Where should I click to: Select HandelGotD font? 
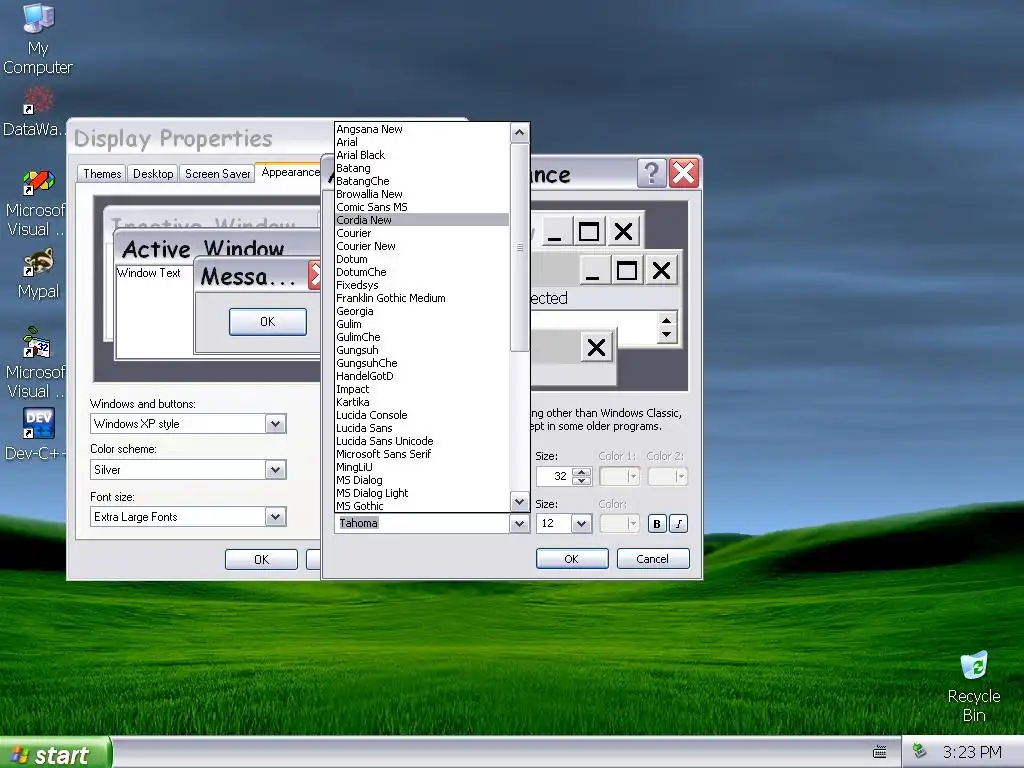[422, 376]
